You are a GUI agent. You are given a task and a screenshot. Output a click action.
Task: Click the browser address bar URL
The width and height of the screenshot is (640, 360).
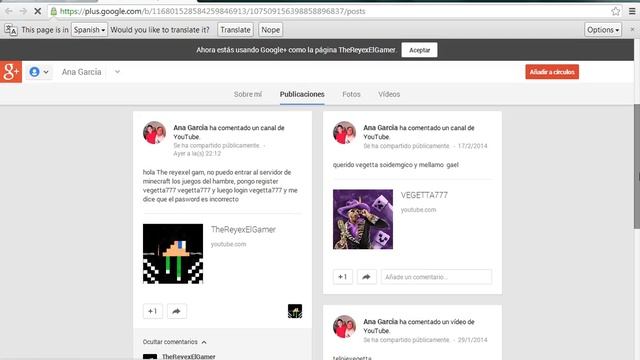pos(212,11)
